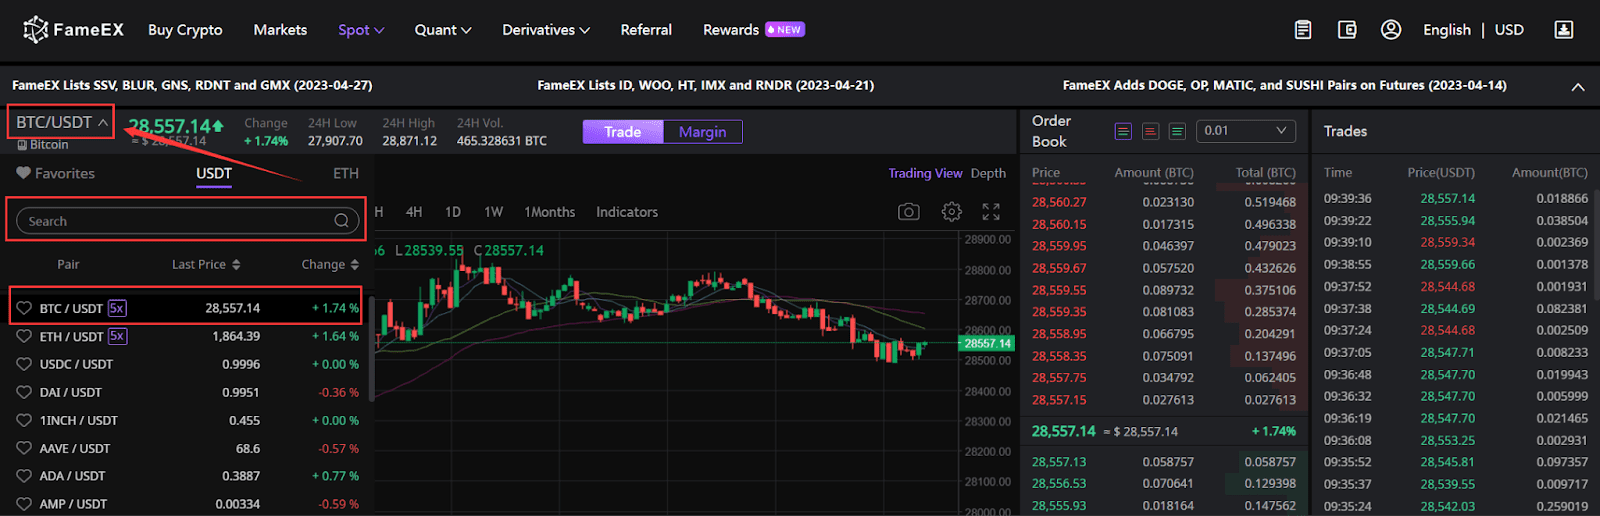Click the 28557.14 current price chart label
This screenshot has height=516, width=1600.
pyautogui.click(x=987, y=343)
